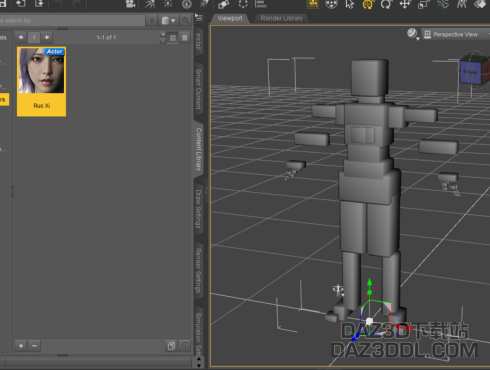Viewport: 490px width, 370px height.
Task: Click in the content search field
Action: click(x=72, y=21)
